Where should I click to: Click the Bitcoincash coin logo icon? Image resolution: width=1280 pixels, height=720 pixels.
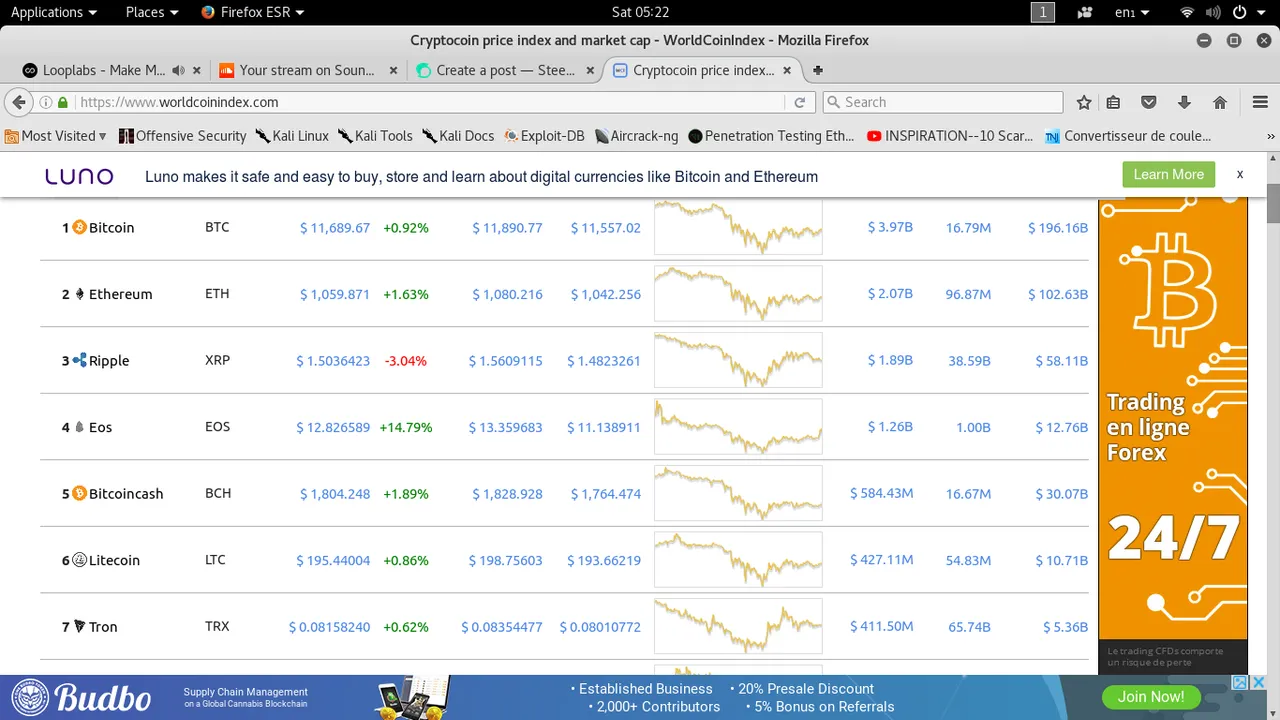tap(79, 494)
